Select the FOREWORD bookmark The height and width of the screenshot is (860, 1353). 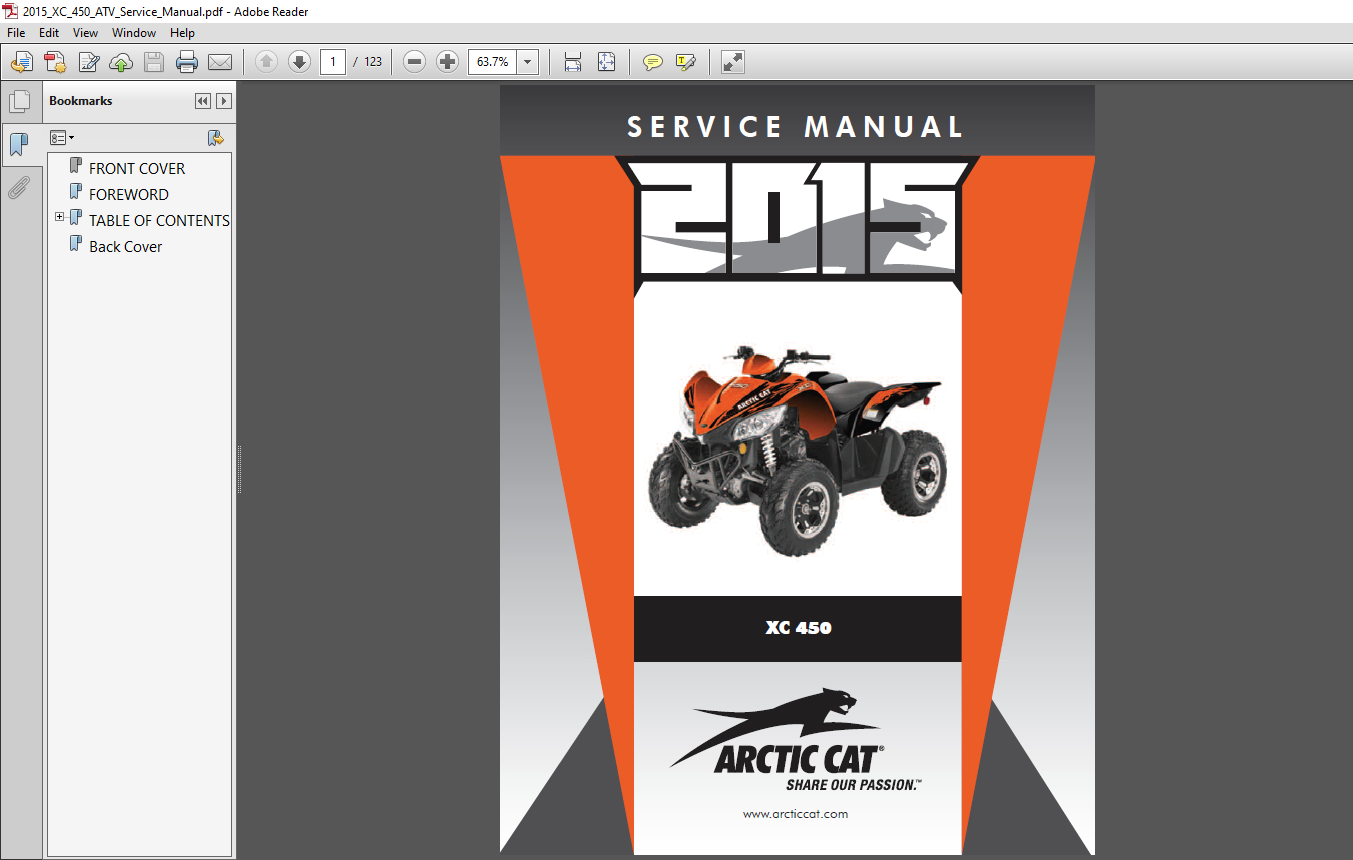pos(129,195)
